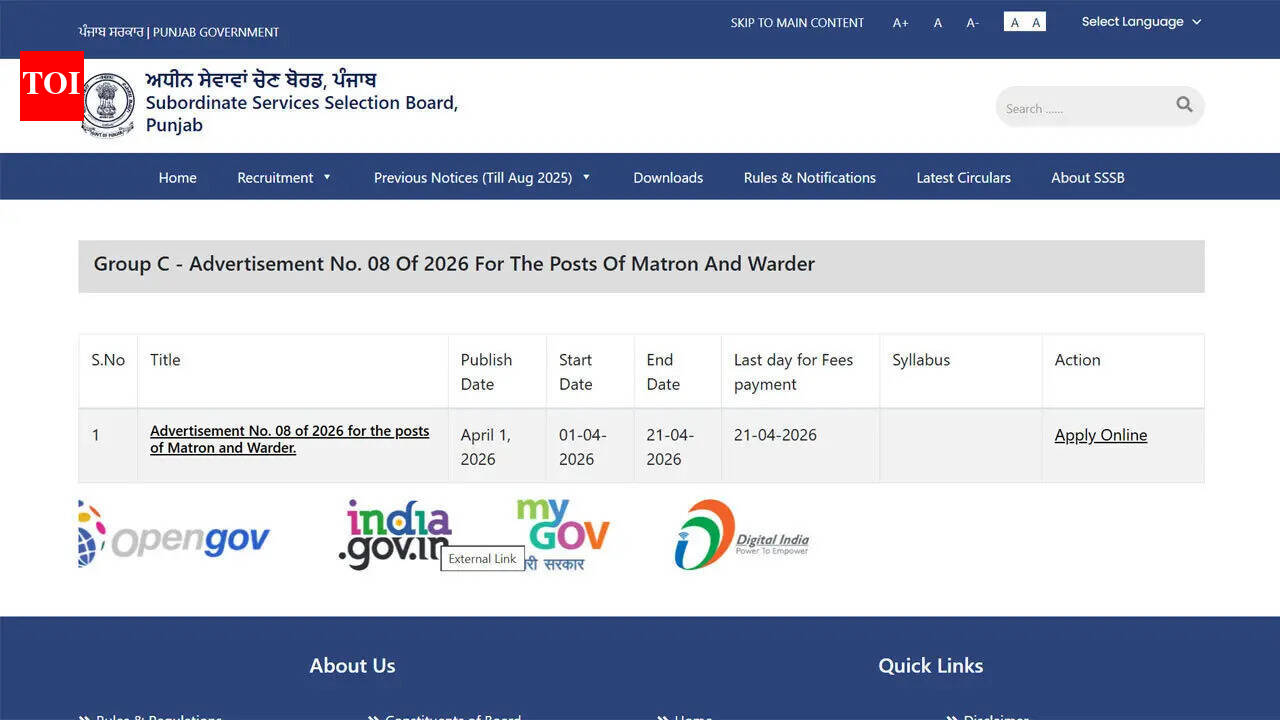Open the Digital India logo link
The width and height of the screenshot is (1280, 720).
point(741,536)
